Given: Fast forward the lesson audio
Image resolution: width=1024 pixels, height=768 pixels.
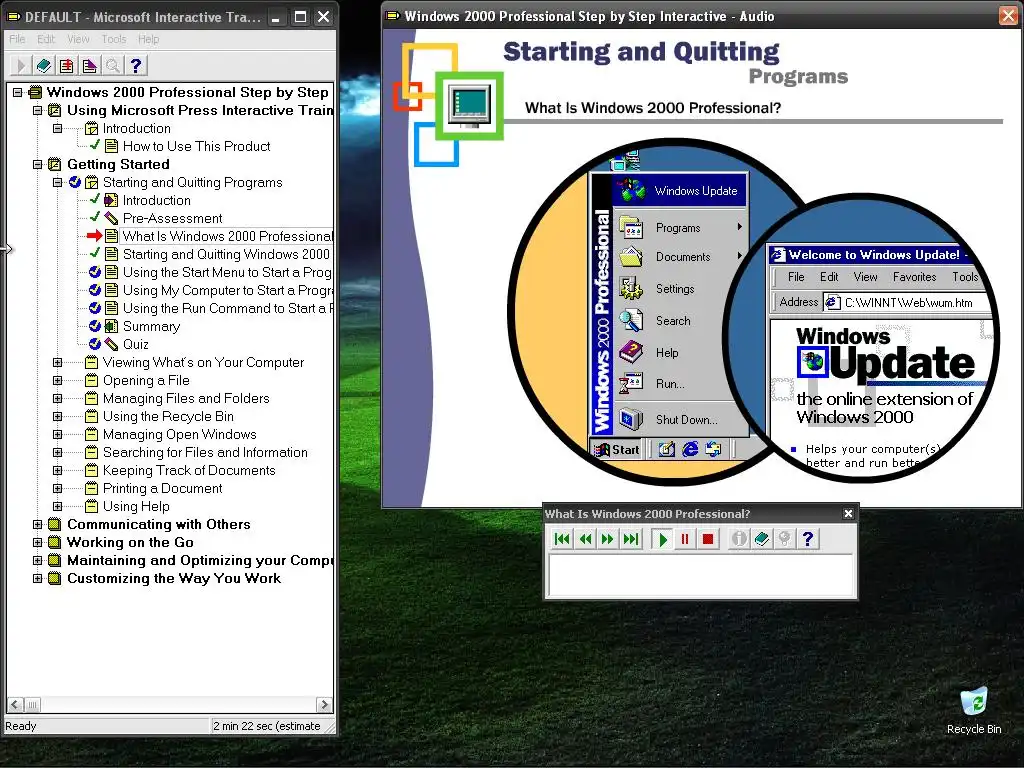Looking at the screenshot, I should (608, 539).
